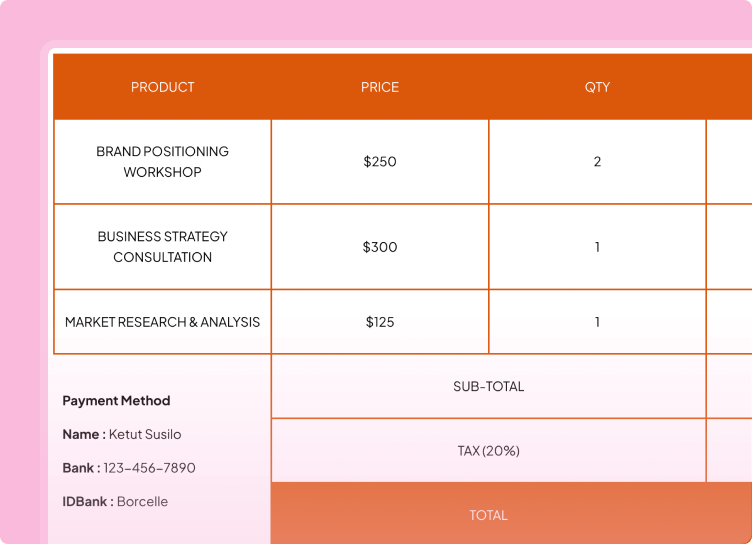Screen dimensions: 752x544
Task: Click the $250 price cell
Action: [x=380, y=162]
